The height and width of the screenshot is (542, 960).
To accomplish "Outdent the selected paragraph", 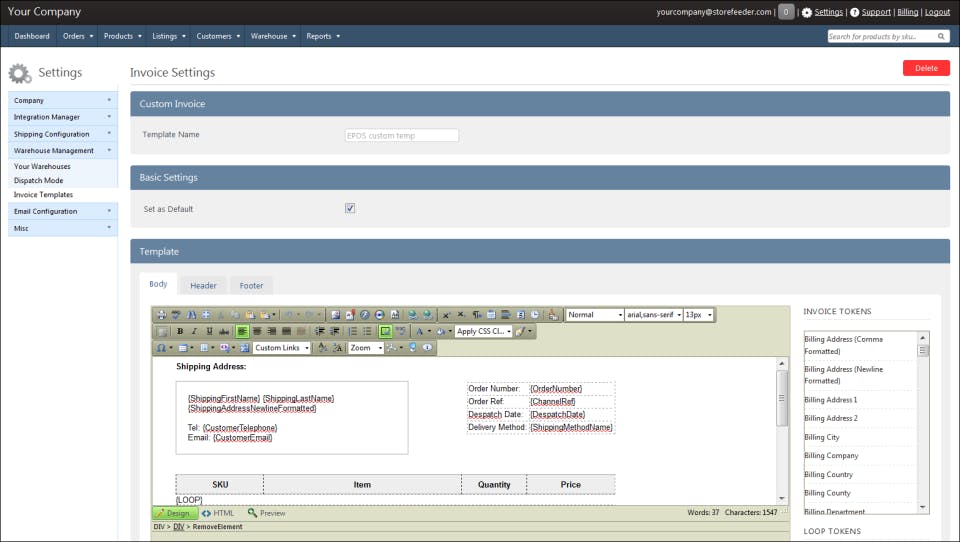I will tap(335, 331).
